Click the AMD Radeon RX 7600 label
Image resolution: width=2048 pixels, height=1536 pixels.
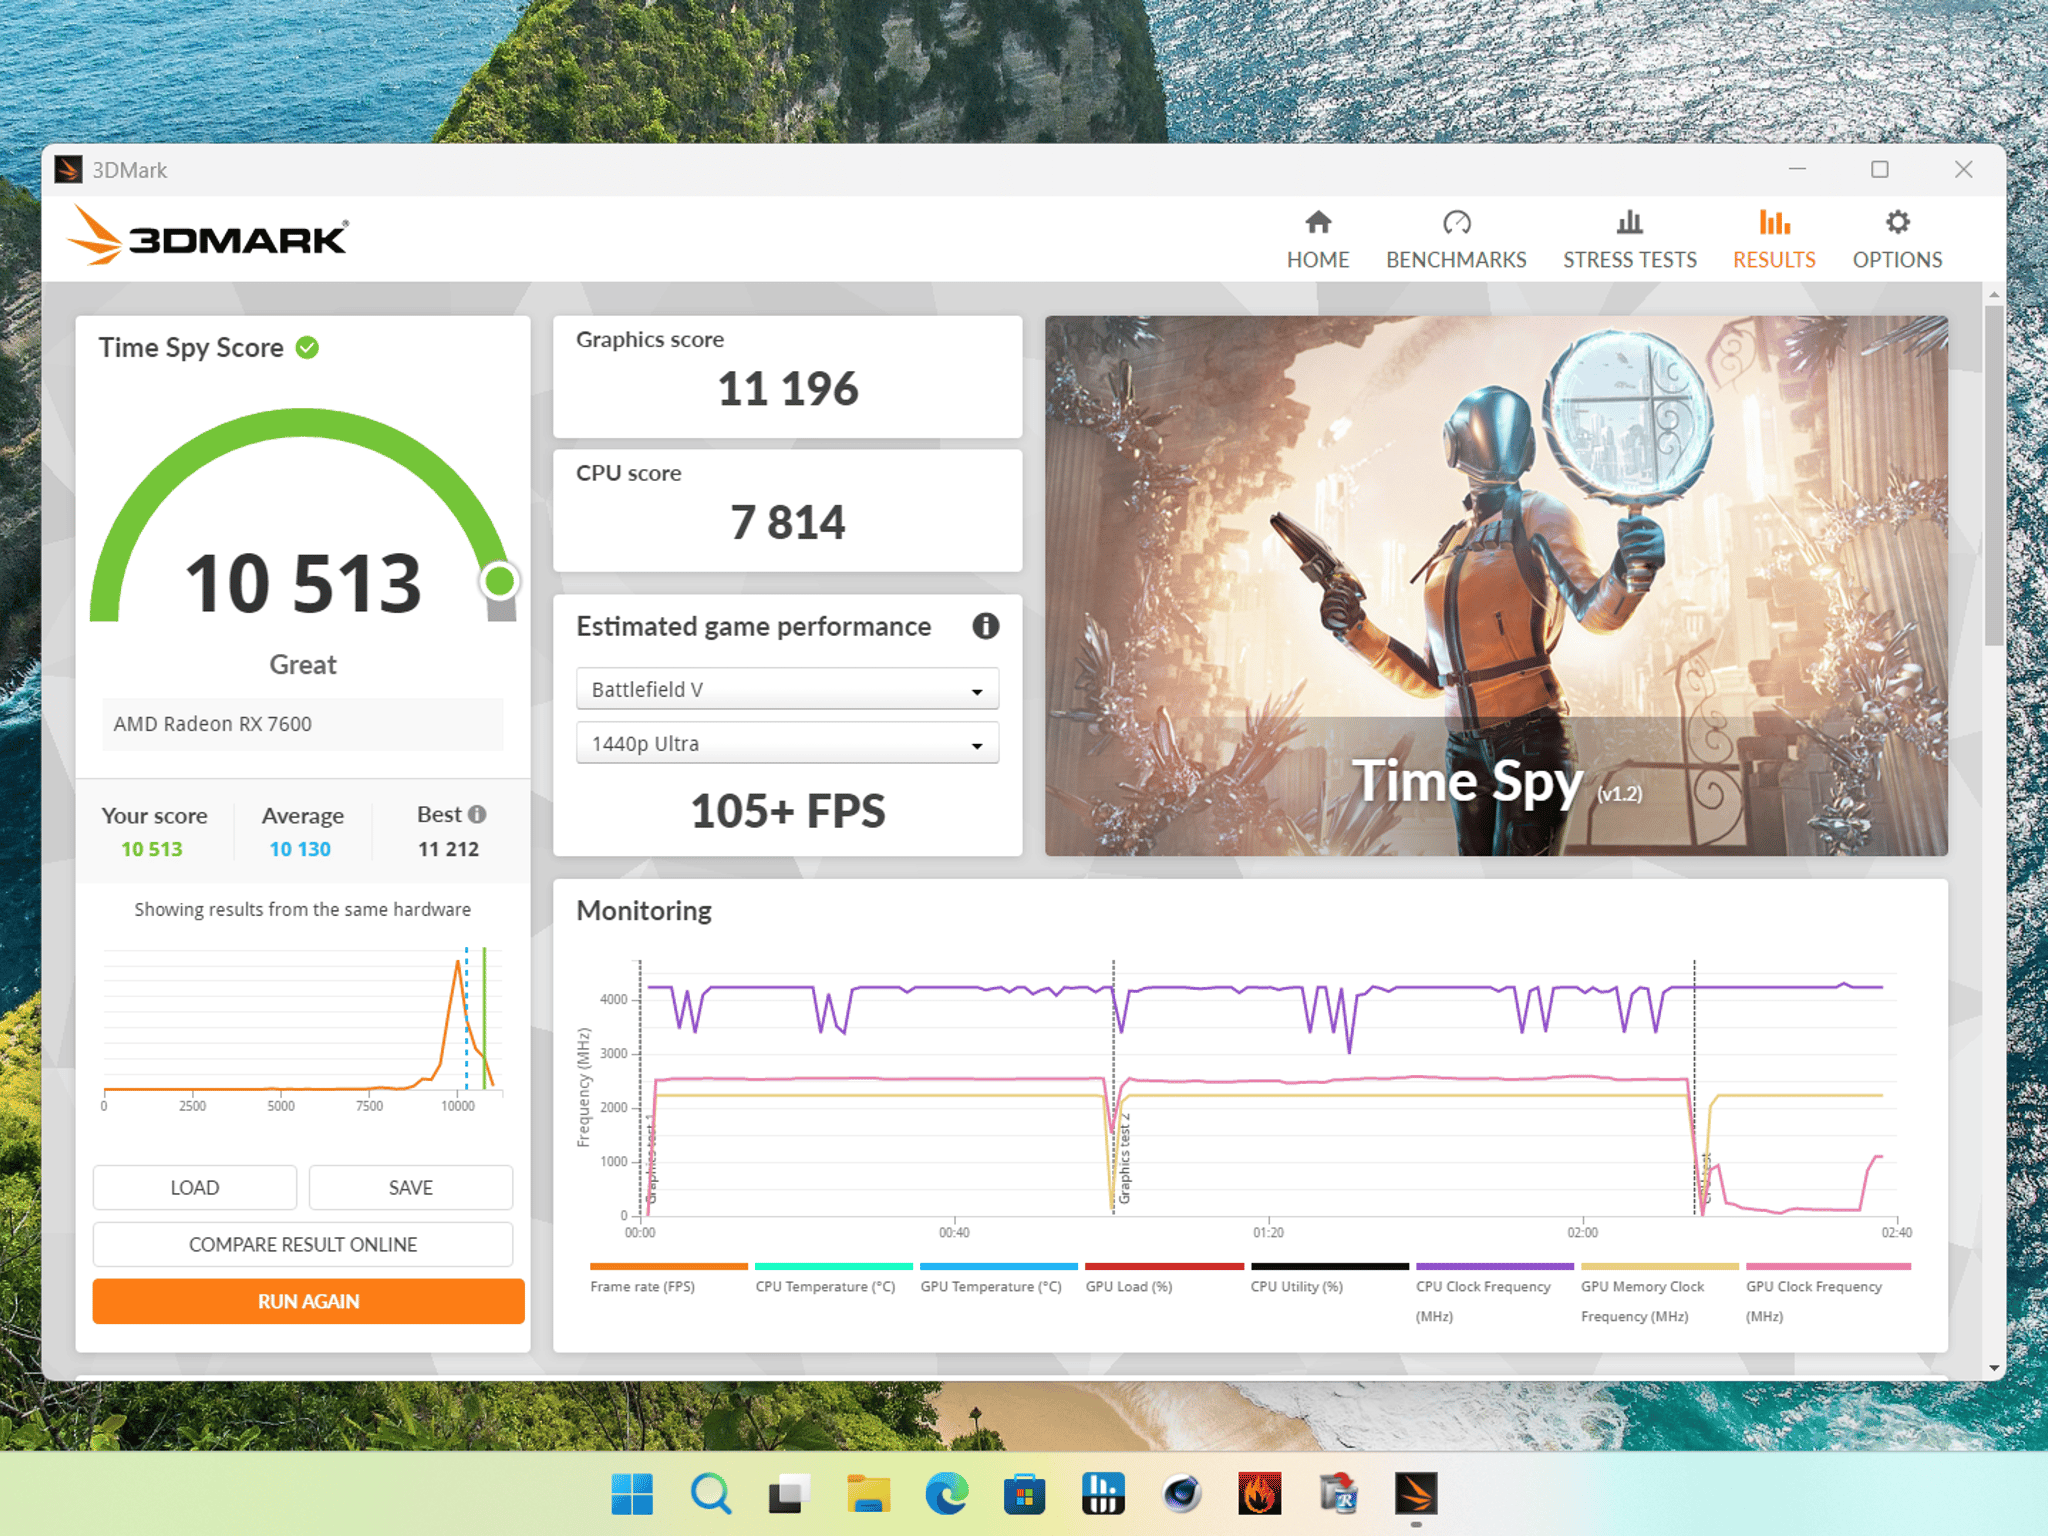tap(213, 724)
